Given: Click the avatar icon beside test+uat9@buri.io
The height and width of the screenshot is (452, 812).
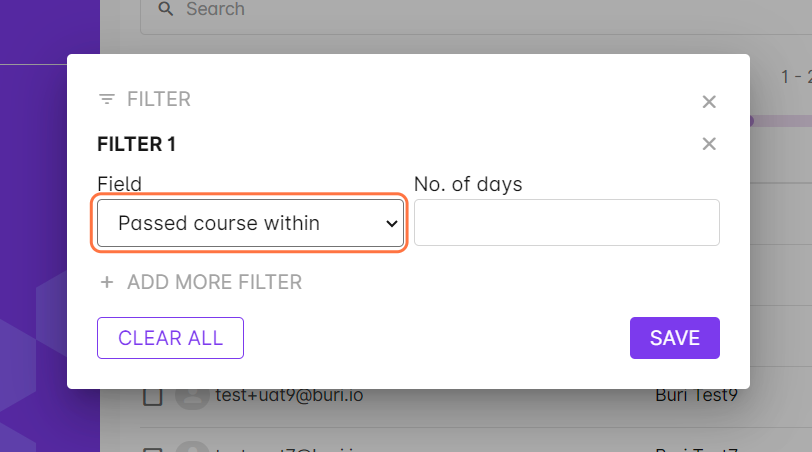Looking at the screenshot, I should tap(190, 396).
